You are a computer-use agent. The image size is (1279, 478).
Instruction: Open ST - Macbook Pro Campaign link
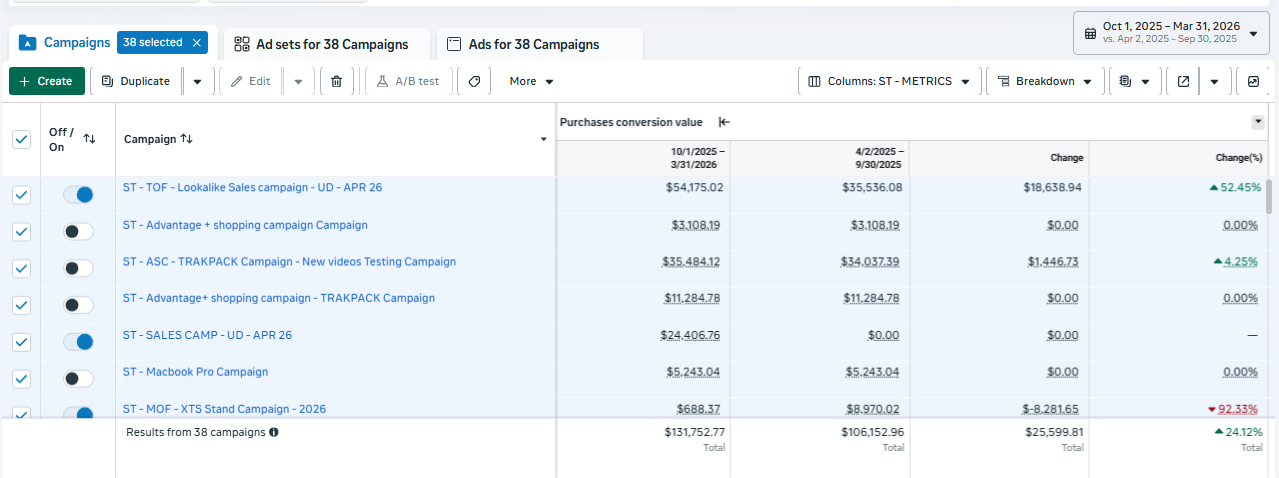pos(195,372)
